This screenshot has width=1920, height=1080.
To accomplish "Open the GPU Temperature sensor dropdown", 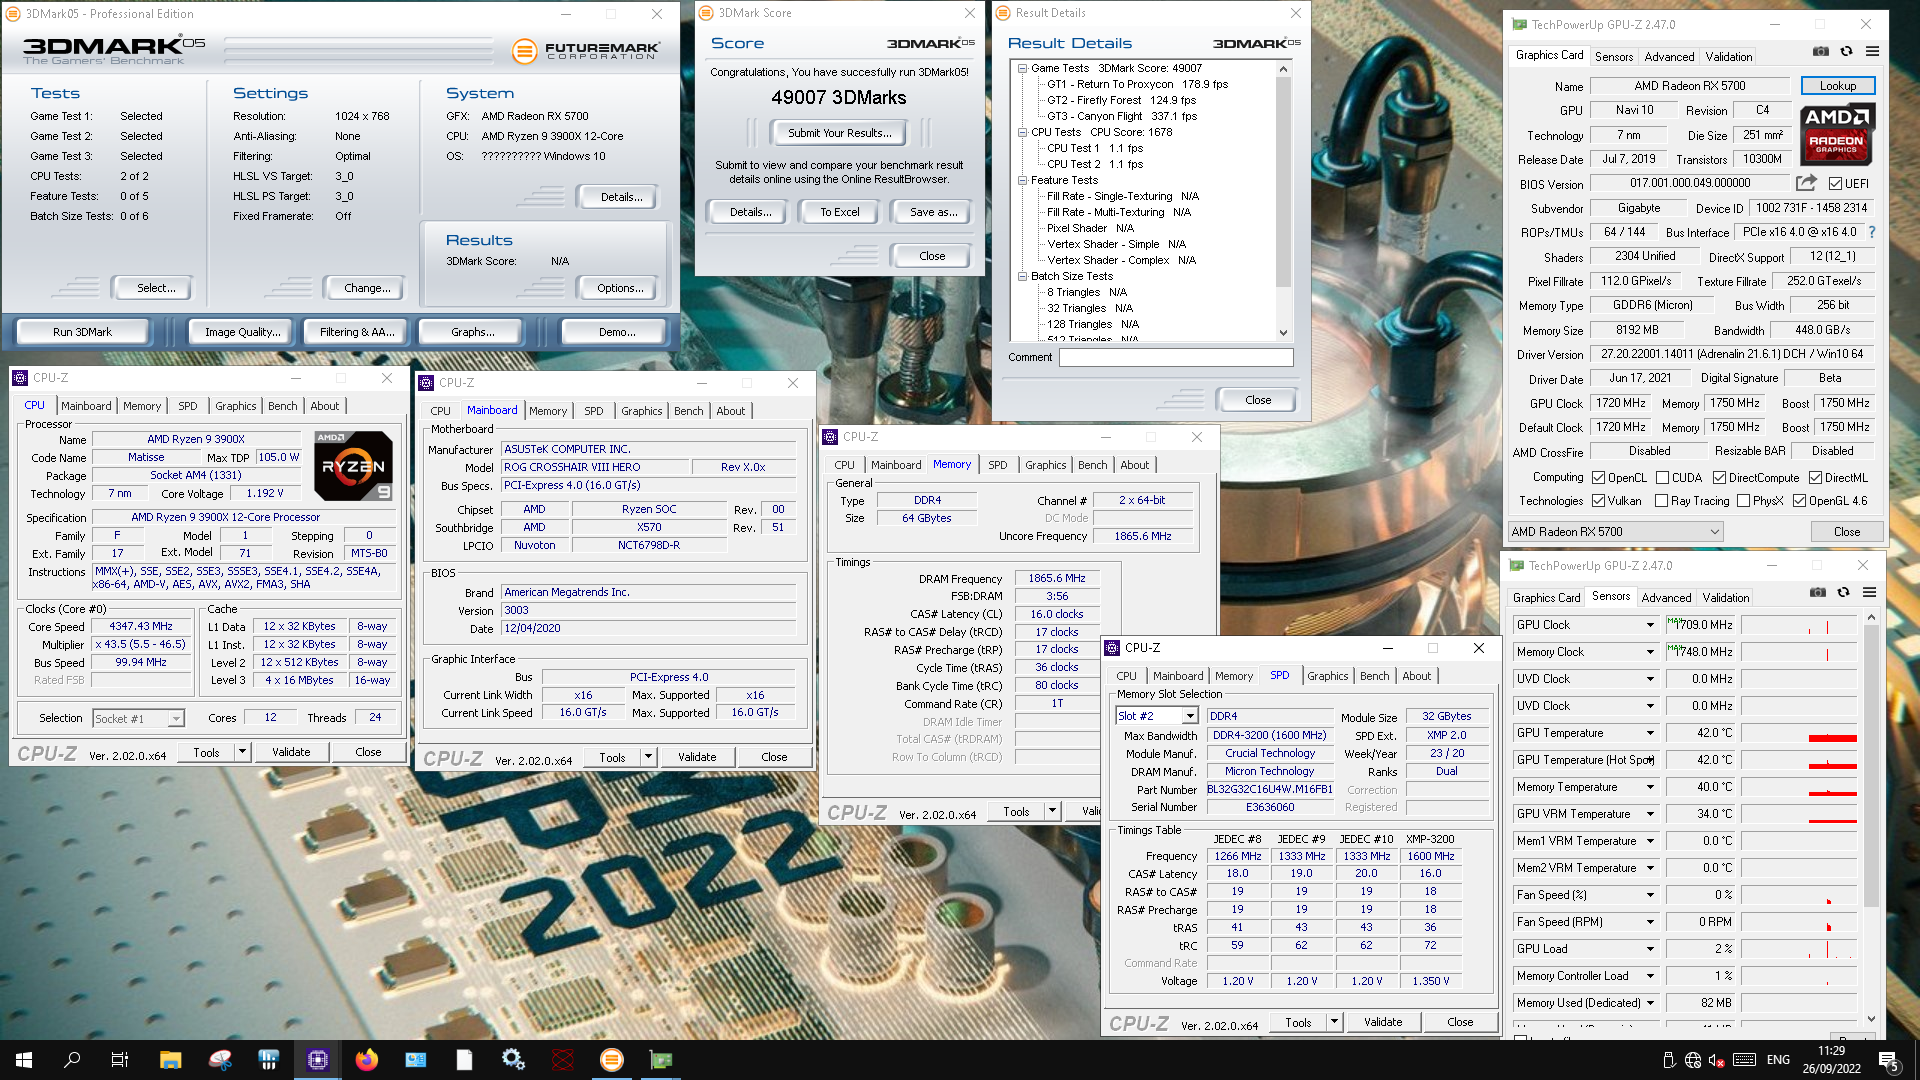I will point(1650,733).
